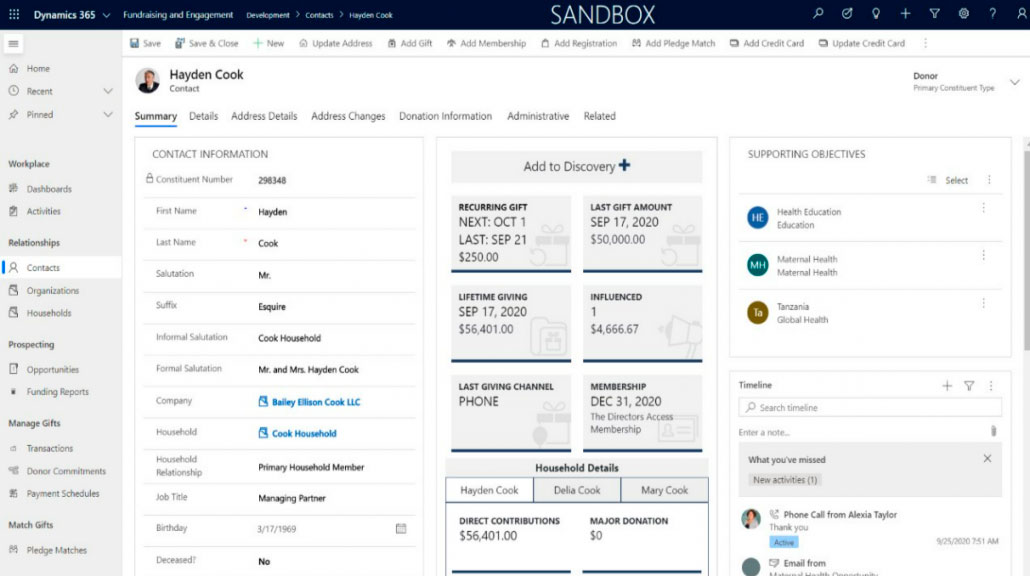Image resolution: width=1030 pixels, height=576 pixels.
Task: Click Select in Supporting Objectives
Action: (x=948, y=180)
